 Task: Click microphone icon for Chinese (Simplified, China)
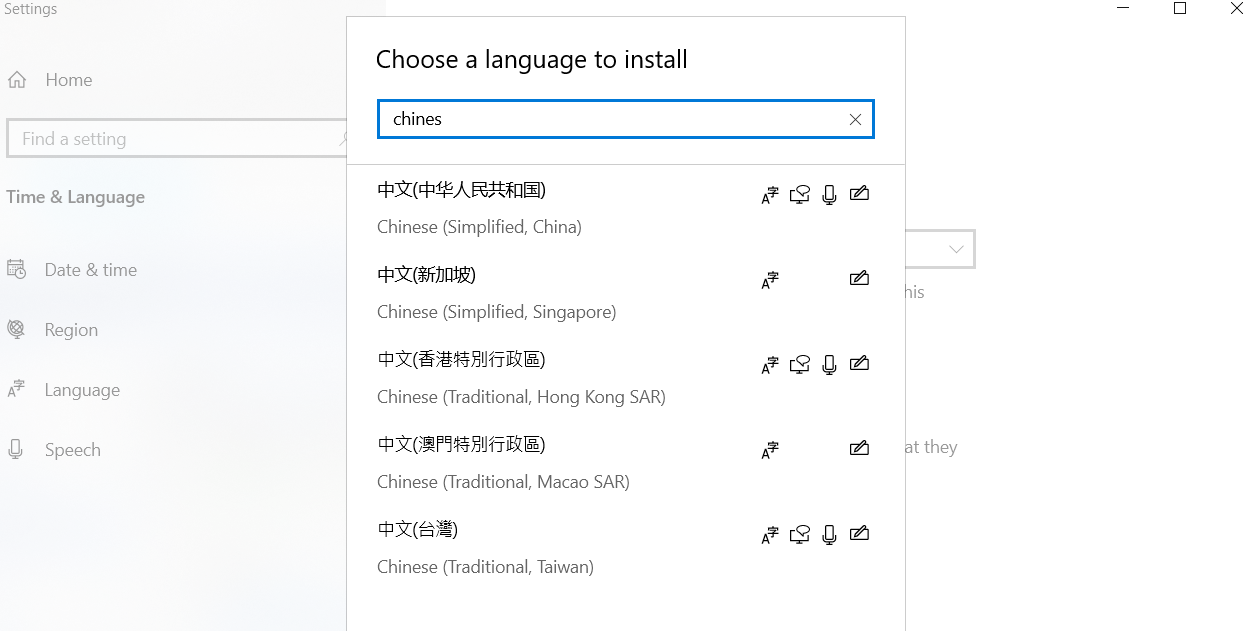[829, 195]
